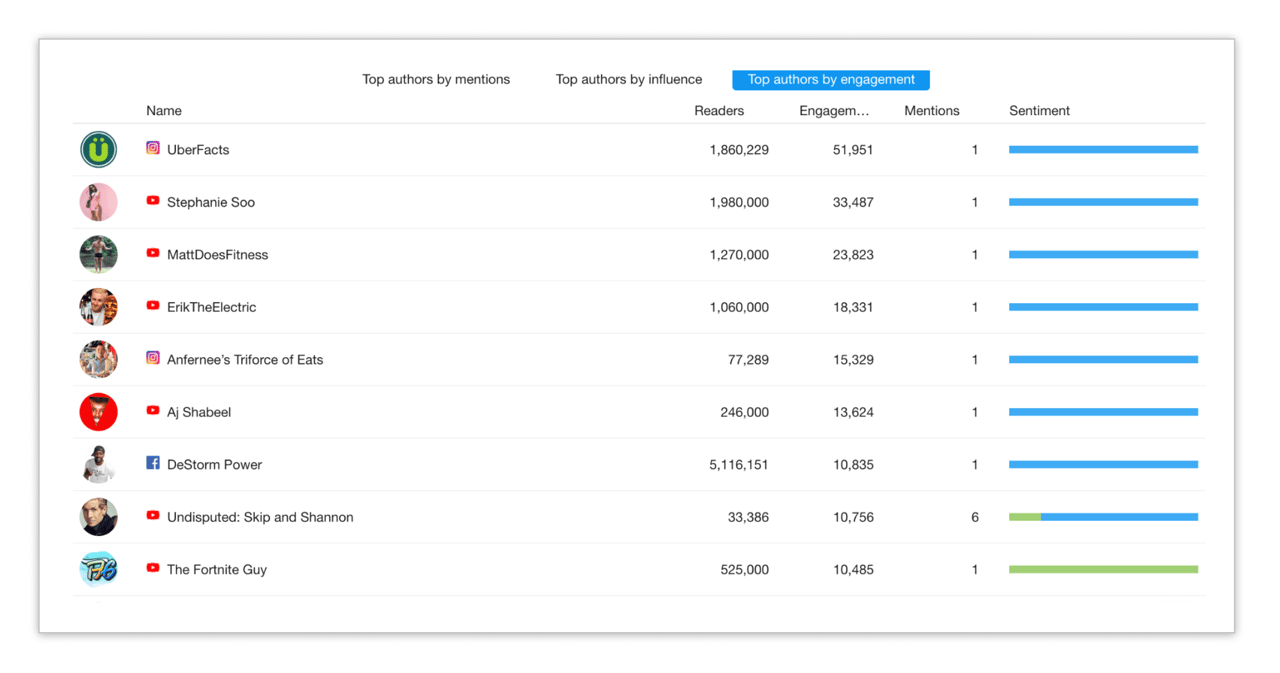Click the YouTube icon beside Aj Shabeel
This screenshot has width=1280, height=673.
(x=153, y=410)
